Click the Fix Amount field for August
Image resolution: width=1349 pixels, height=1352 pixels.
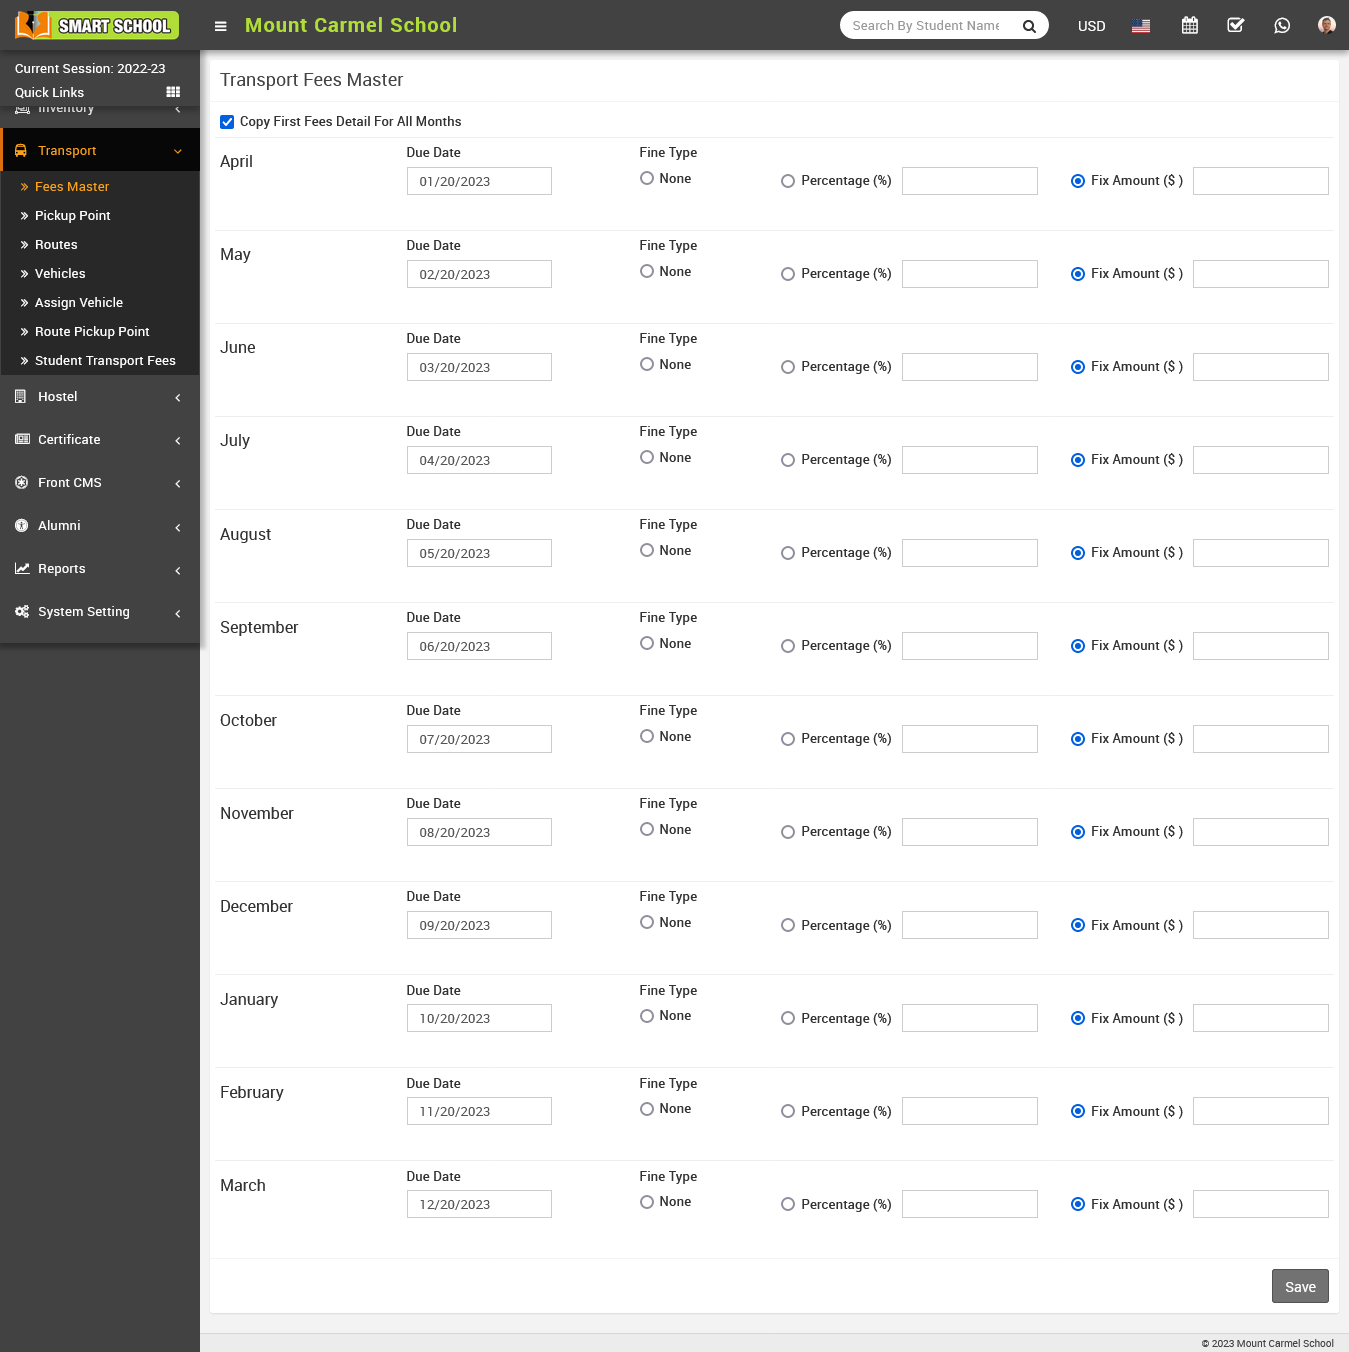coord(1260,553)
